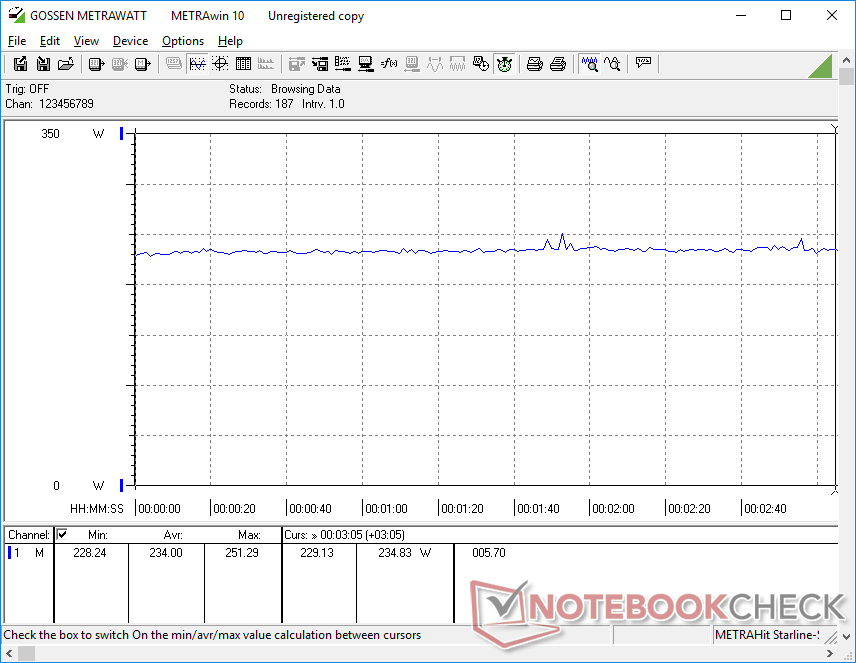Click the plain printer icon
This screenshot has height=663, width=856.
pos(558,64)
